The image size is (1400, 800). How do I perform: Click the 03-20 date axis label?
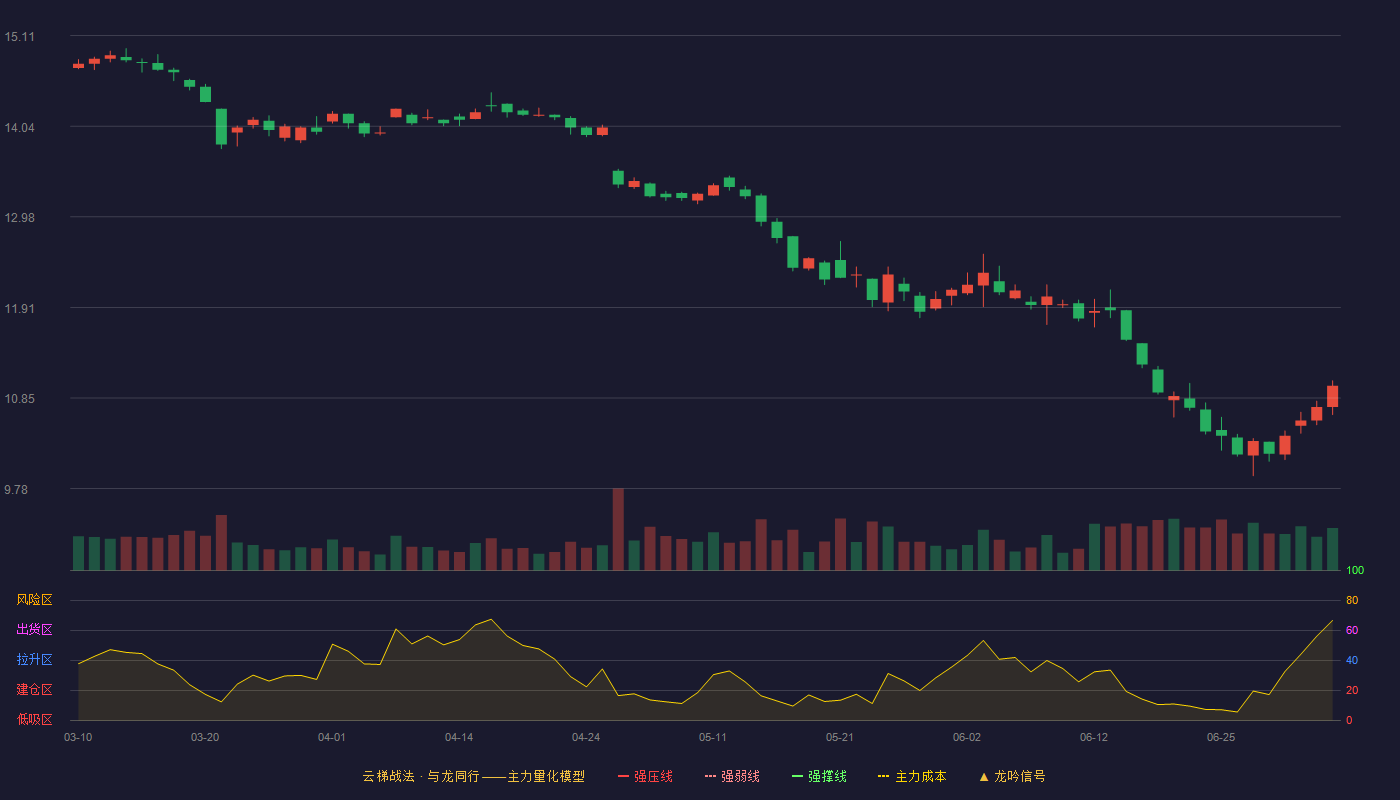point(205,737)
